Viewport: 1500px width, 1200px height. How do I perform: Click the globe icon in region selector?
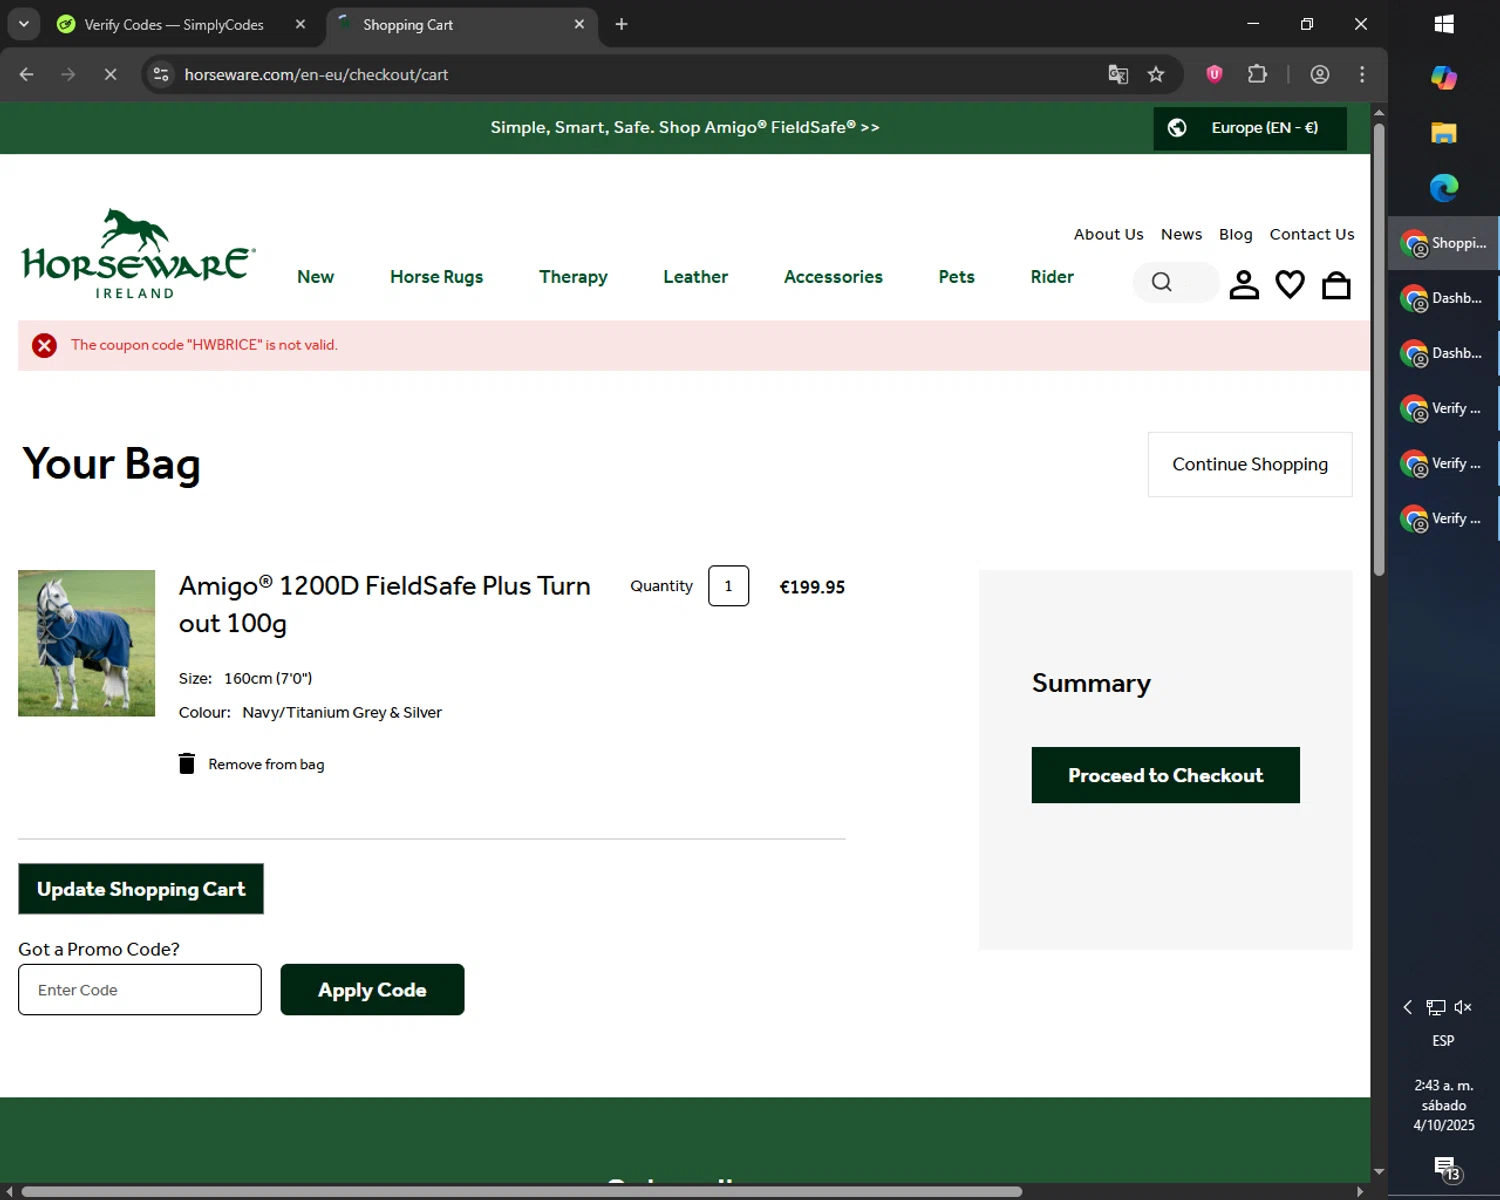pos(1177,128)
